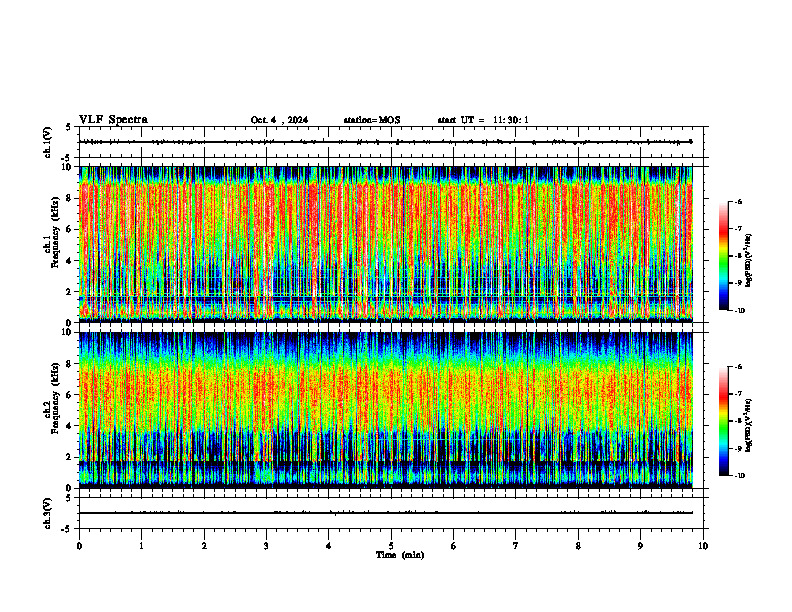Click the "ch.1(V)" waveform axis label
Image resolution: width=792 pixels, height=612 pixels.
tap(48, 142)
